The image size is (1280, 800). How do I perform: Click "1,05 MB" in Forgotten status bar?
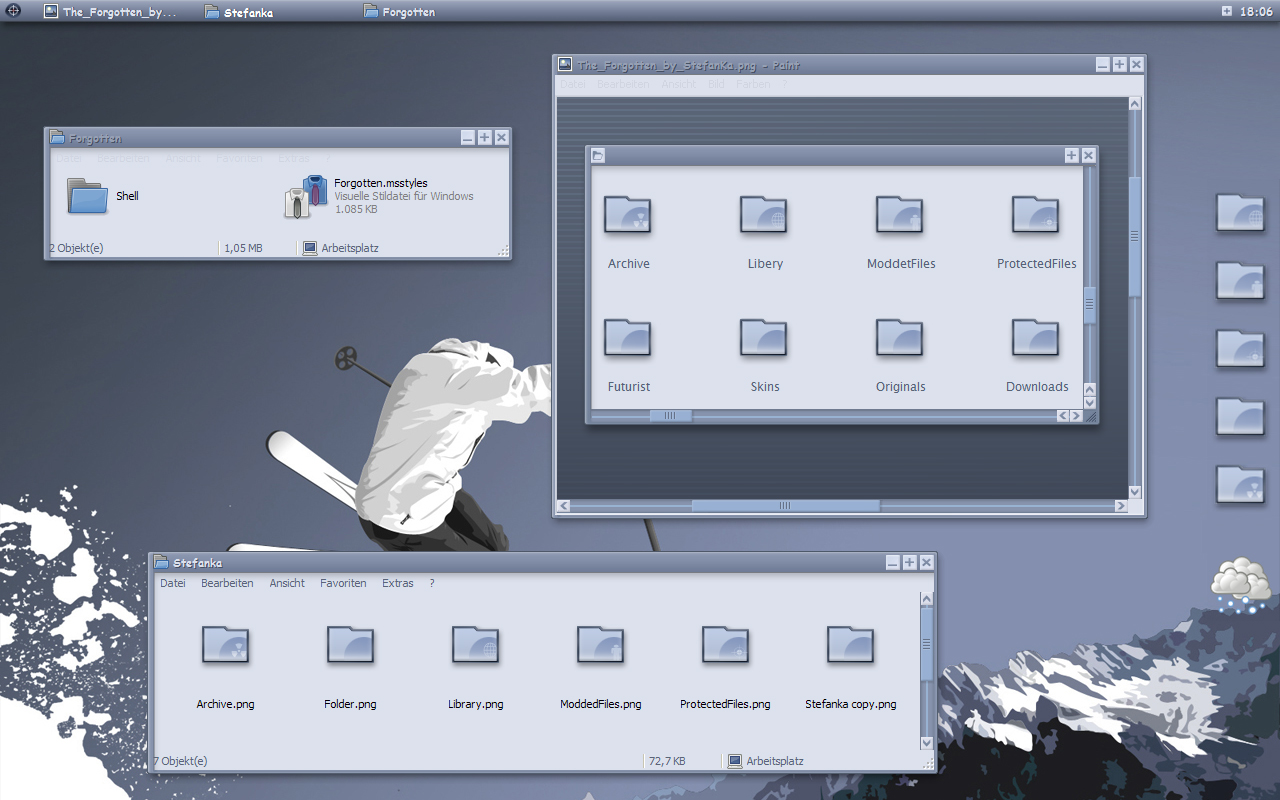pyautogui.click(x=243, y=248)
